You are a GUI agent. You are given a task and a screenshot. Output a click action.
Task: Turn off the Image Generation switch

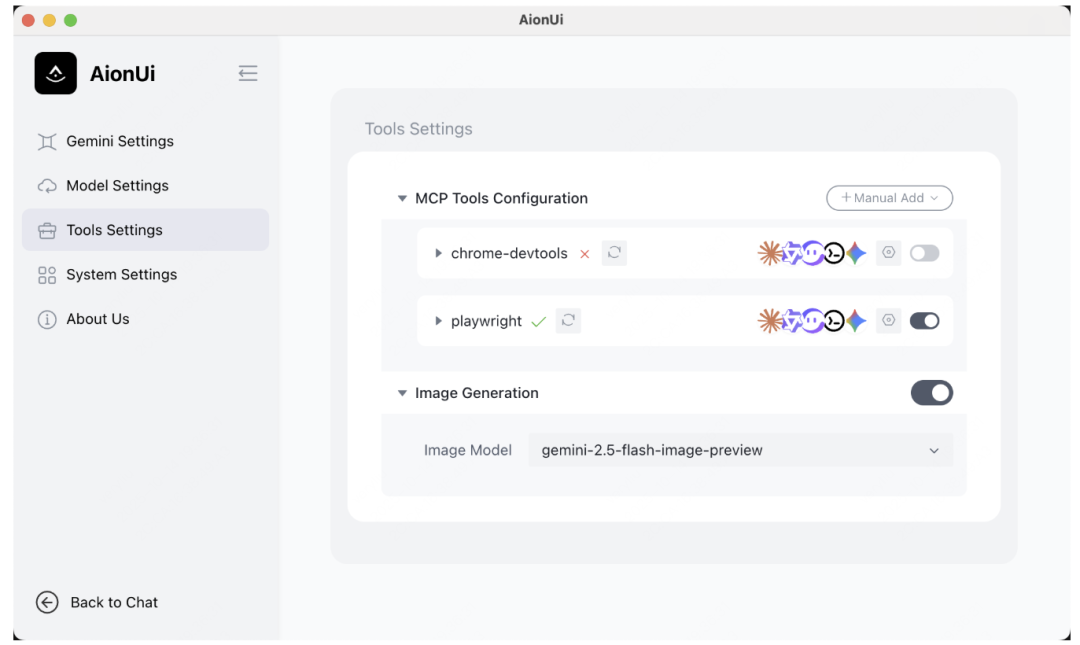[931, 393]
